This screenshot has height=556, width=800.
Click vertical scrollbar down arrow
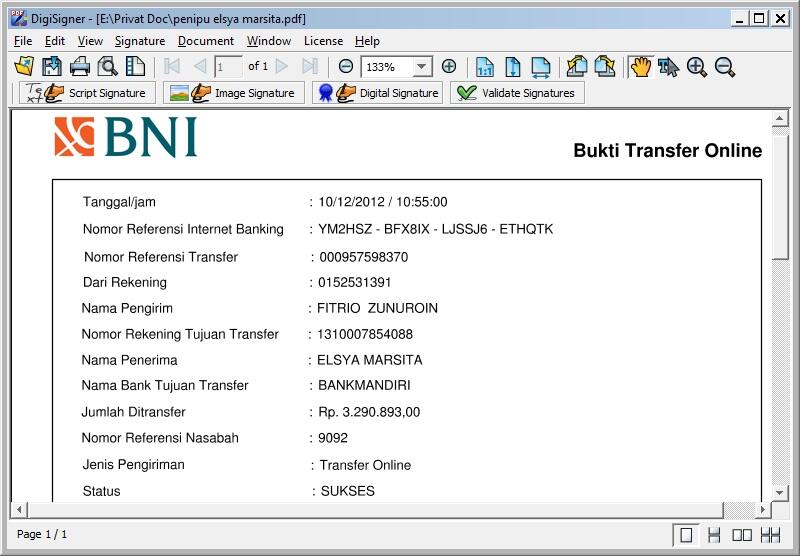tap(780, 493)
